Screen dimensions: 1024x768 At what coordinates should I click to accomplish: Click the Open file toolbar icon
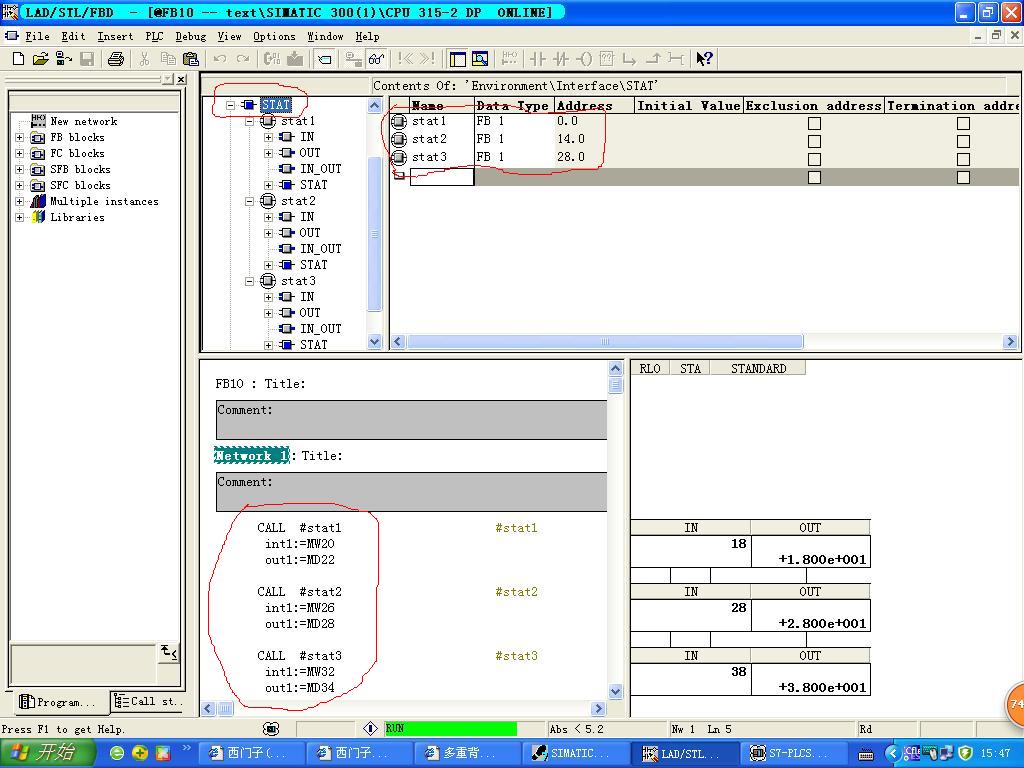point(40,59)
